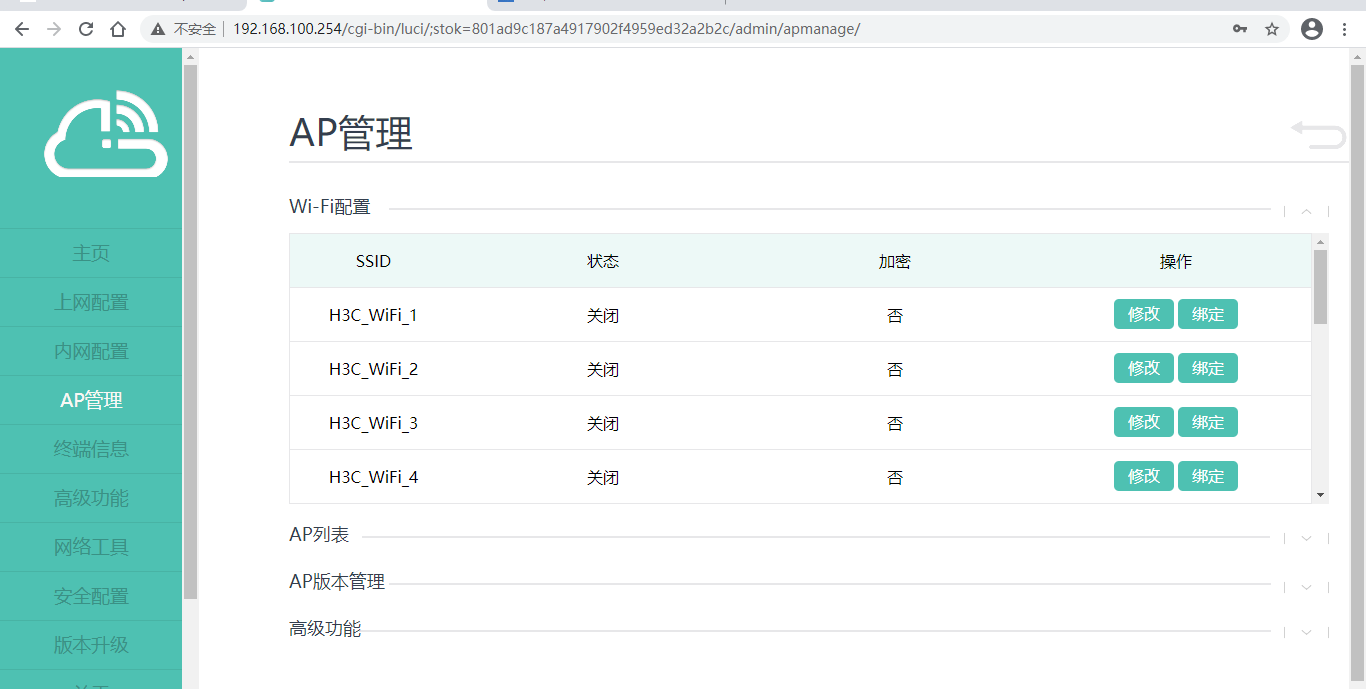
Task: Click 绑定 for H3C_WiFi_4
Action: pos(1208,476)
